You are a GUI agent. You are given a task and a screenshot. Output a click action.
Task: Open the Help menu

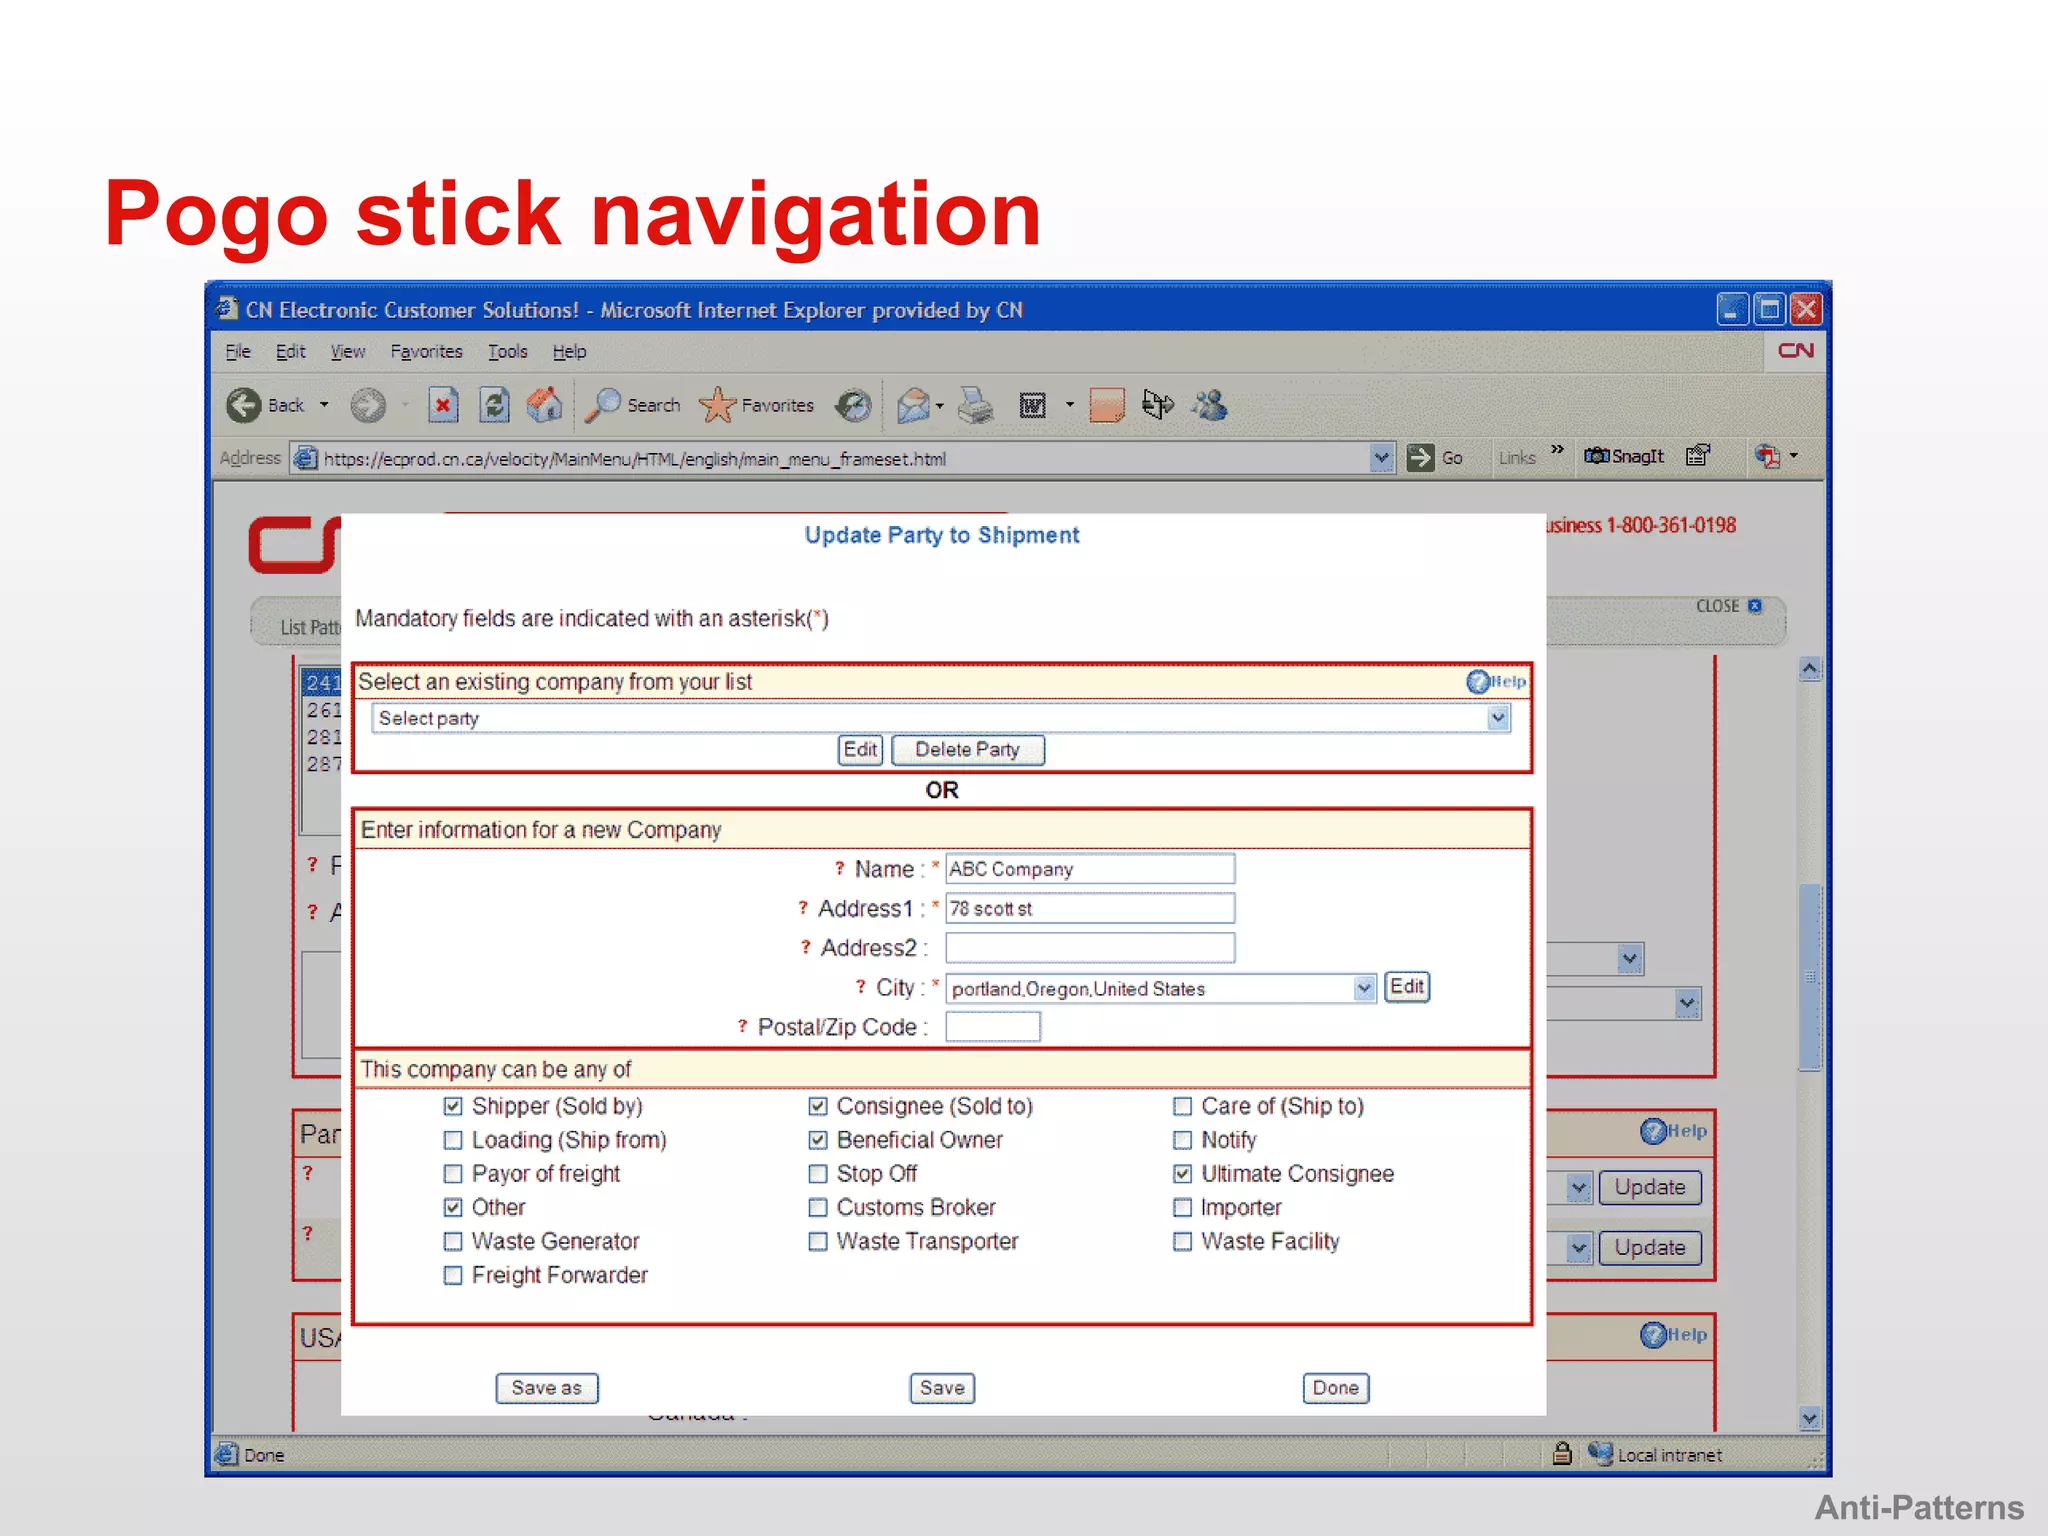pyautogui.click(x=569, y=352)
